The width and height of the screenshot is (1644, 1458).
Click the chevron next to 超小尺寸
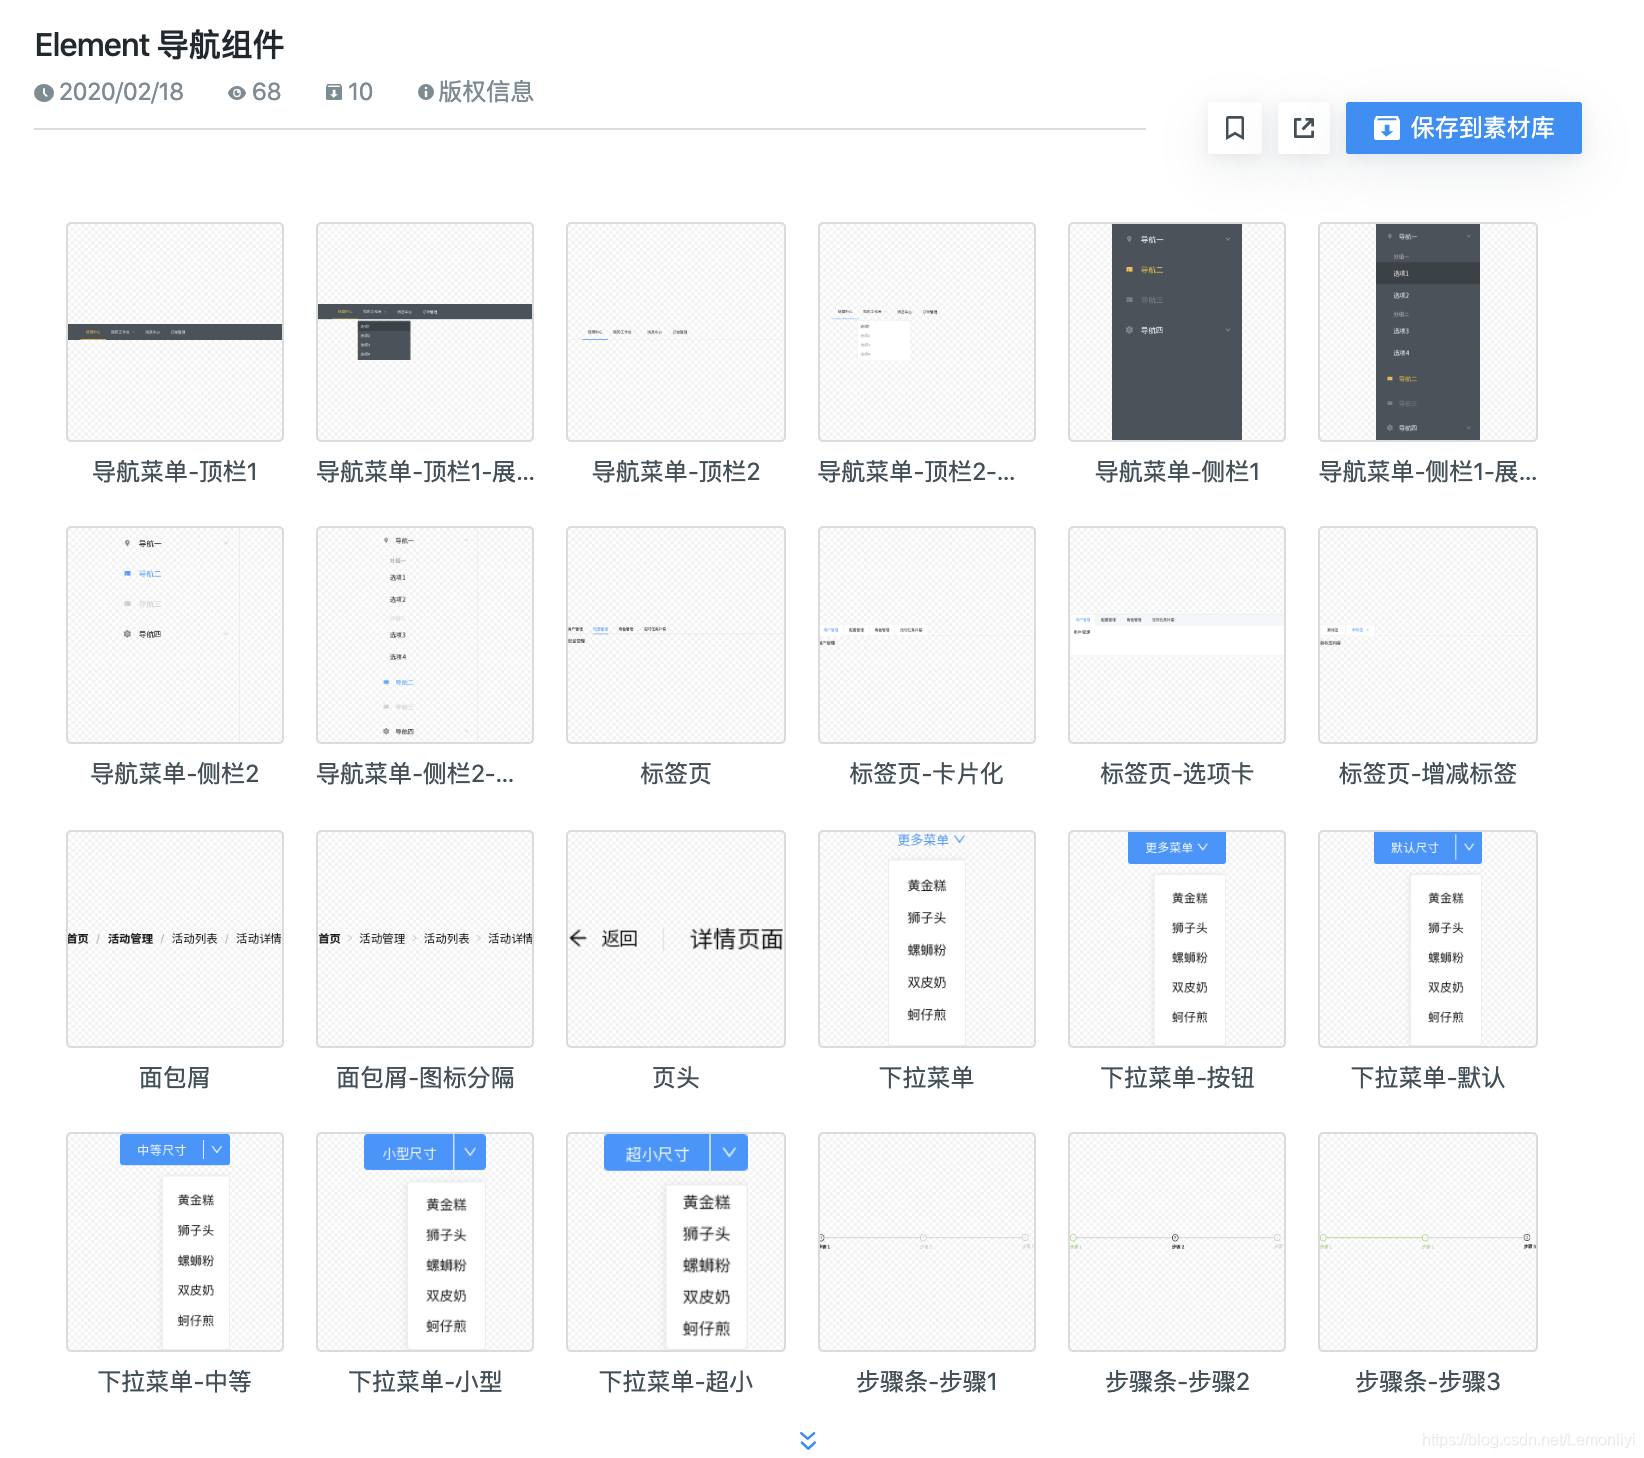[x=729, y=1153]
